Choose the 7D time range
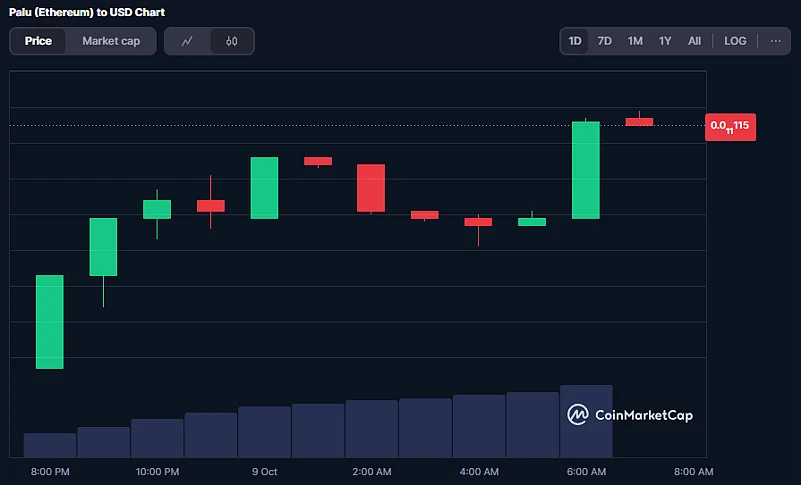Viewport: 801px width, 485px height. (x=604, y=41)
